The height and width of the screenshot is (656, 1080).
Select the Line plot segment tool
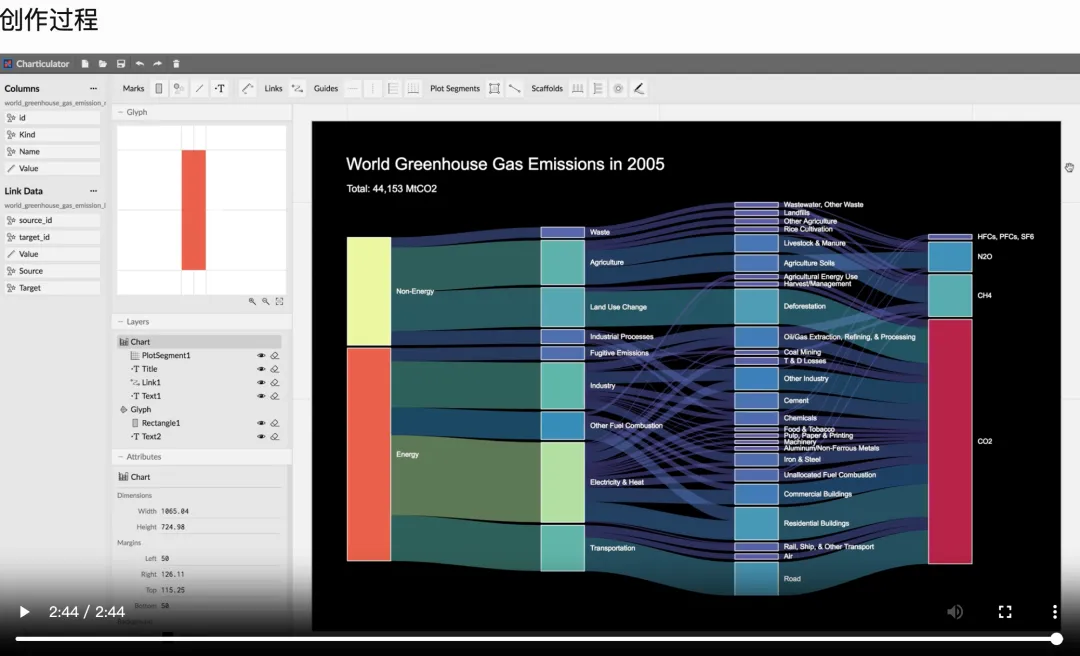[x=515, y=88]
